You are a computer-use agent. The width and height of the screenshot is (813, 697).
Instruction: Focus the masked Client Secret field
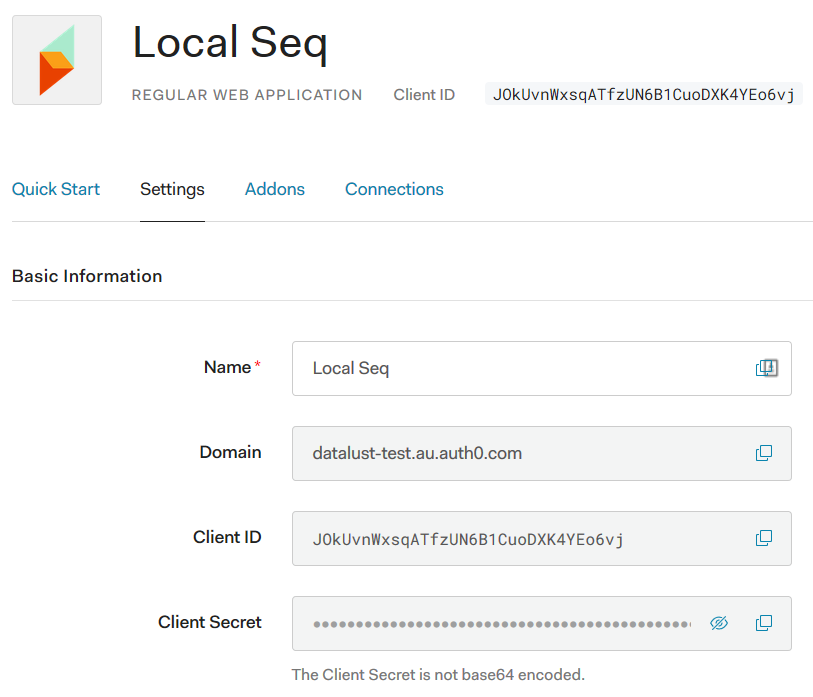[541, 623]
